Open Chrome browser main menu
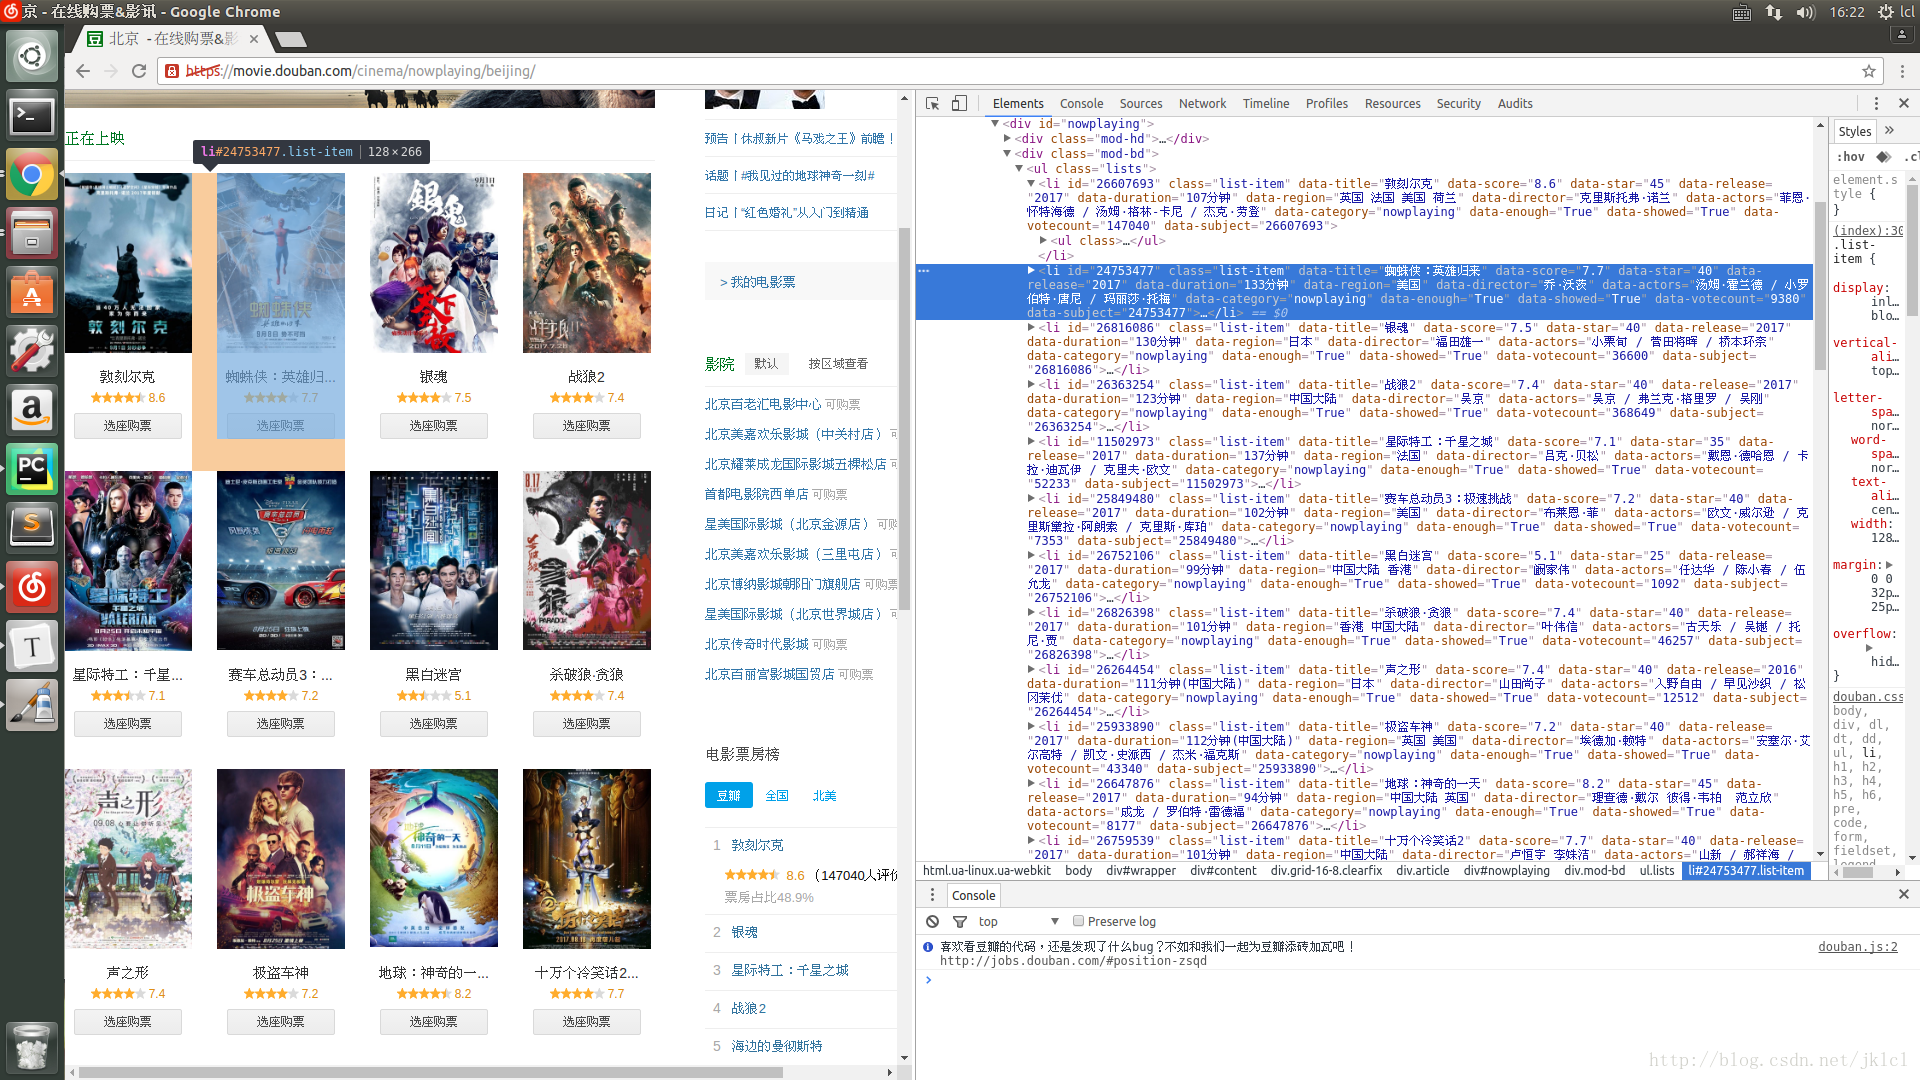Screen dimensions: 1920x1080 1902,71
